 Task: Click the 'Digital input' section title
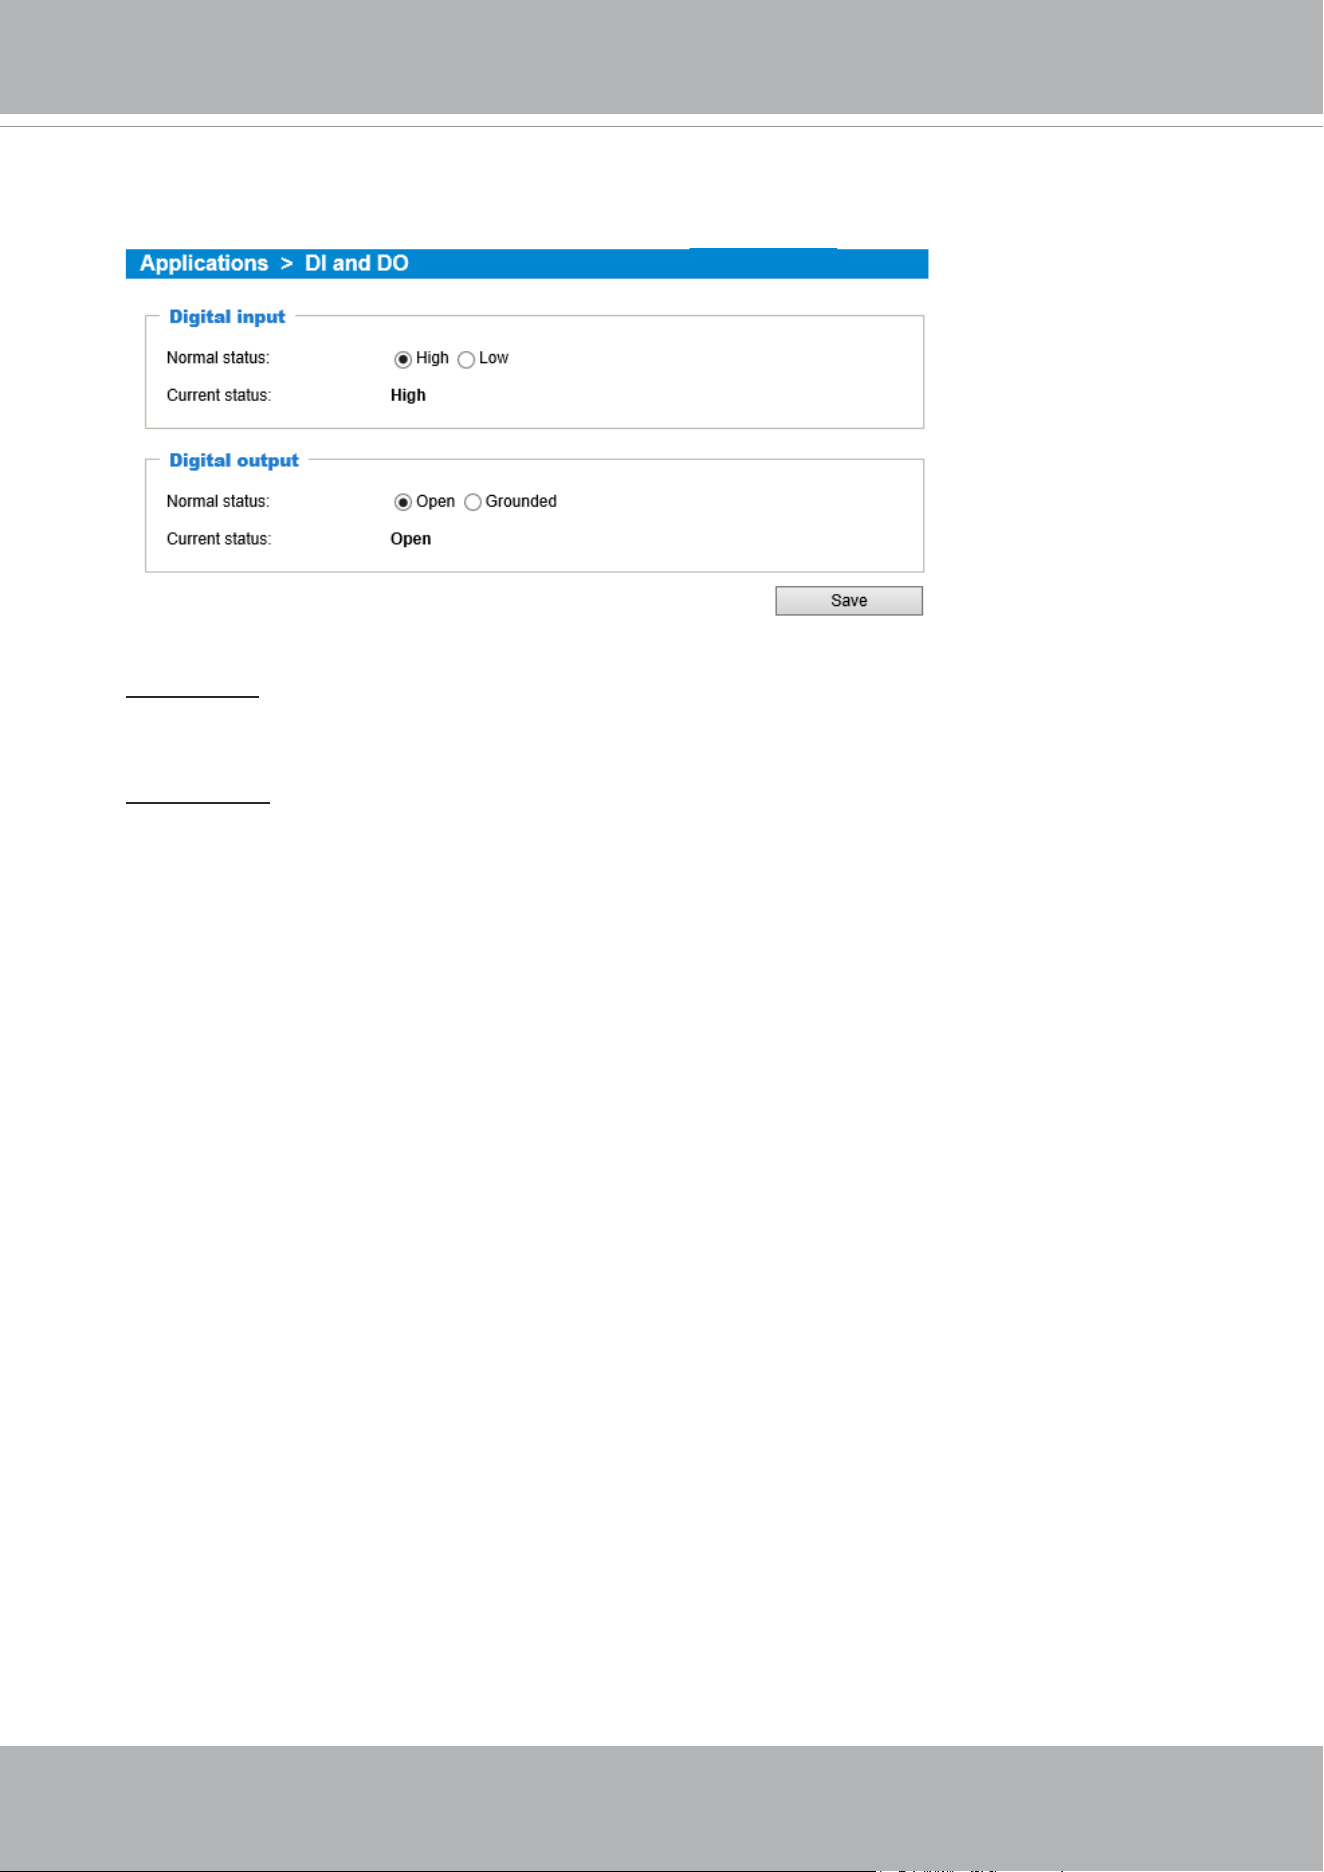pyautogui.click(x=227, y=317)
